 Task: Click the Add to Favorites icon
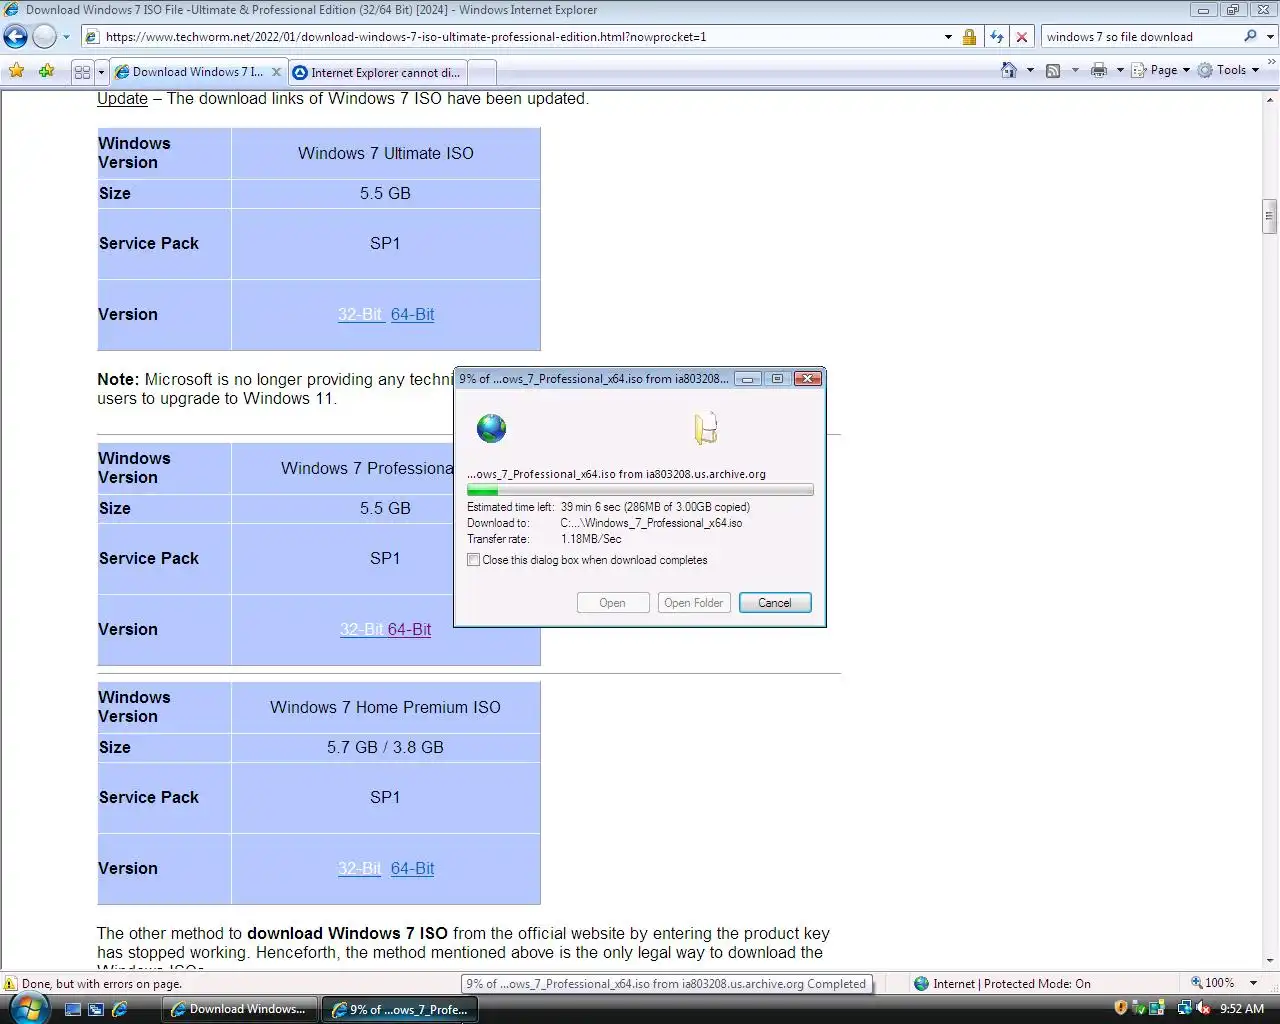click(x=46, y=71)
